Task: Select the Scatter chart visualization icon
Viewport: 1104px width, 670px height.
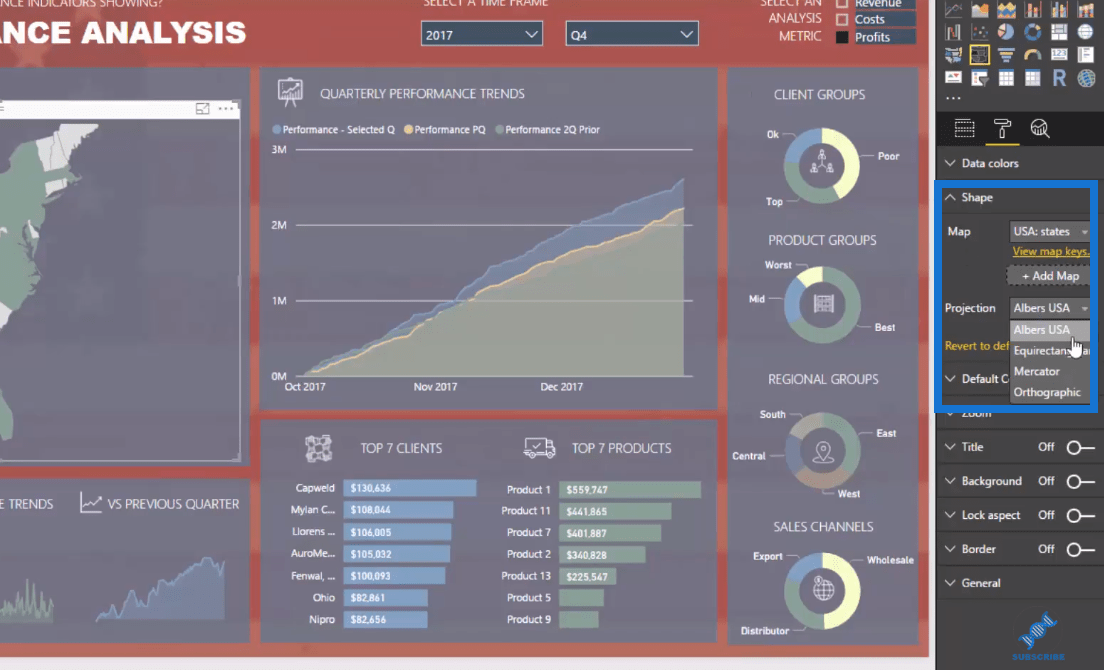Action: click(980, 32)
